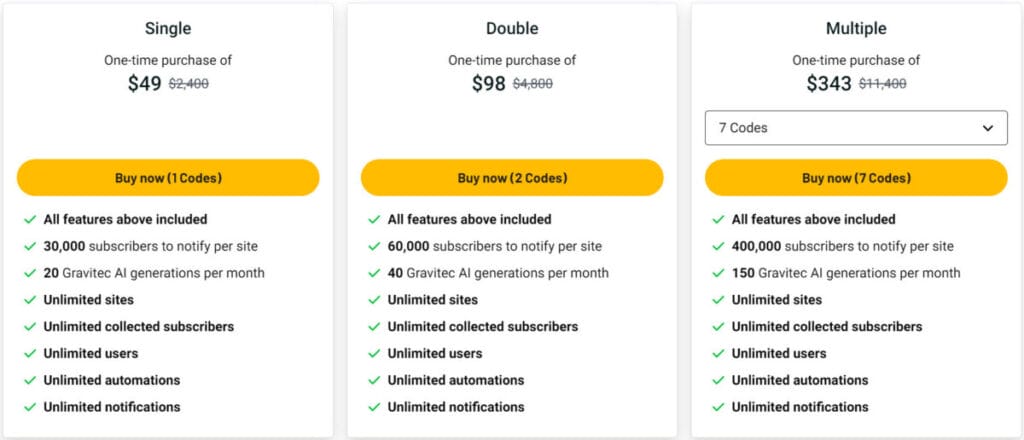Click checkmark next to 150 Gravitec AI generations
The height and width of the screenshot is (440, 1024).
(x=718, y=274)
